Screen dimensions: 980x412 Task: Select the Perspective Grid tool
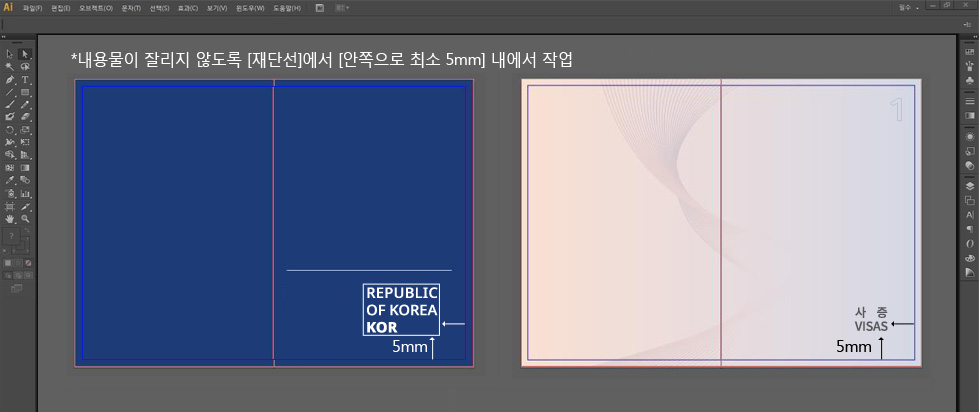25,154
